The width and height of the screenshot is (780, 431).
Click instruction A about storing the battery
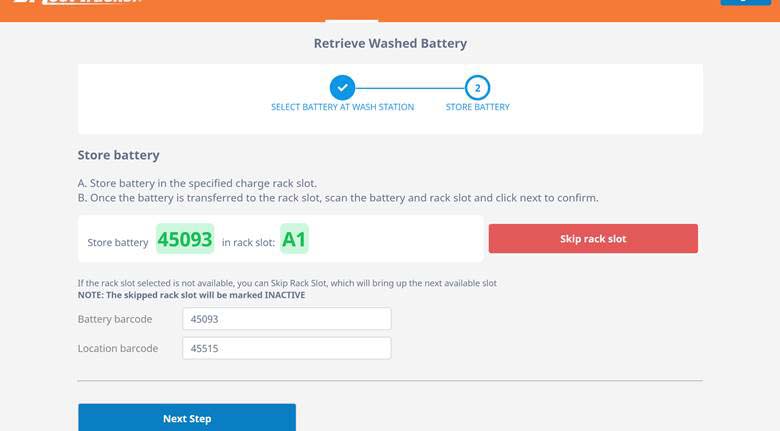(197, 183)
